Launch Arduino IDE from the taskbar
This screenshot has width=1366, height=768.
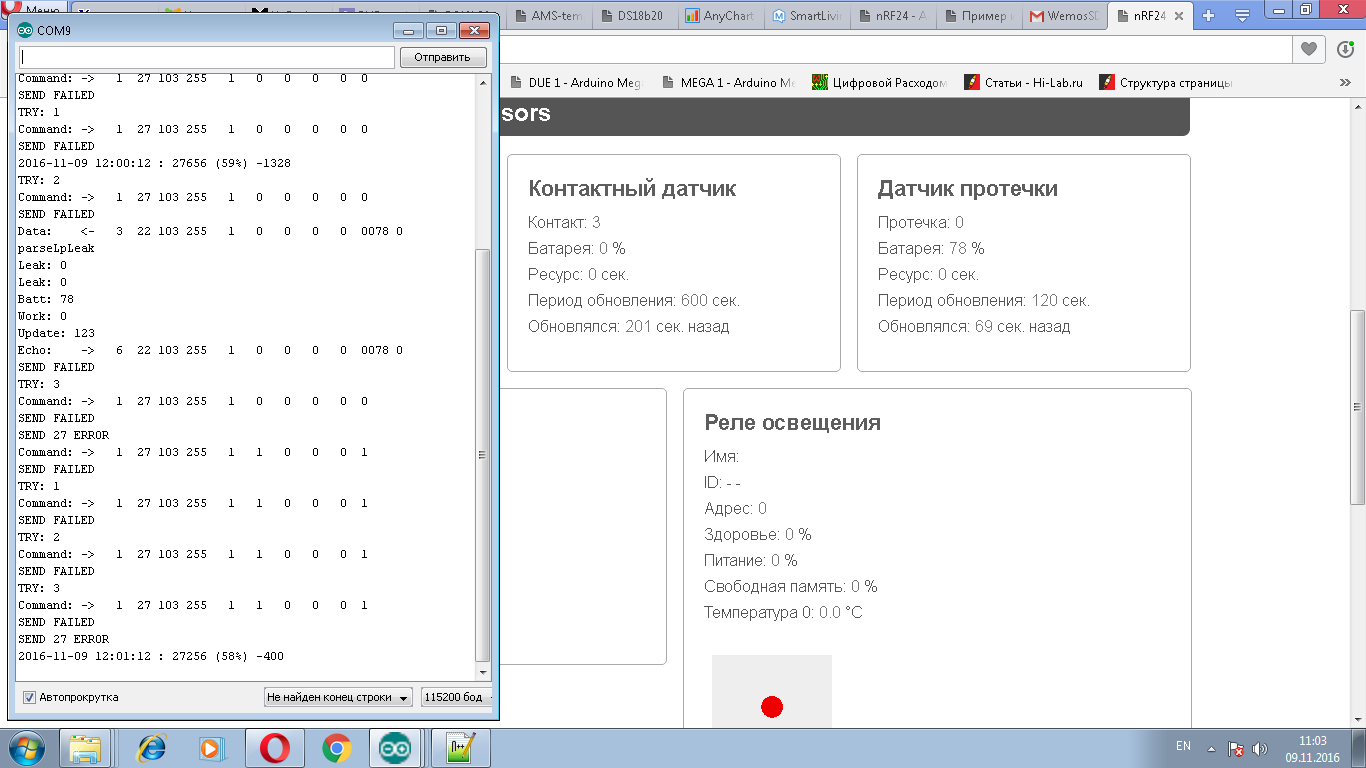pos(394,747)
